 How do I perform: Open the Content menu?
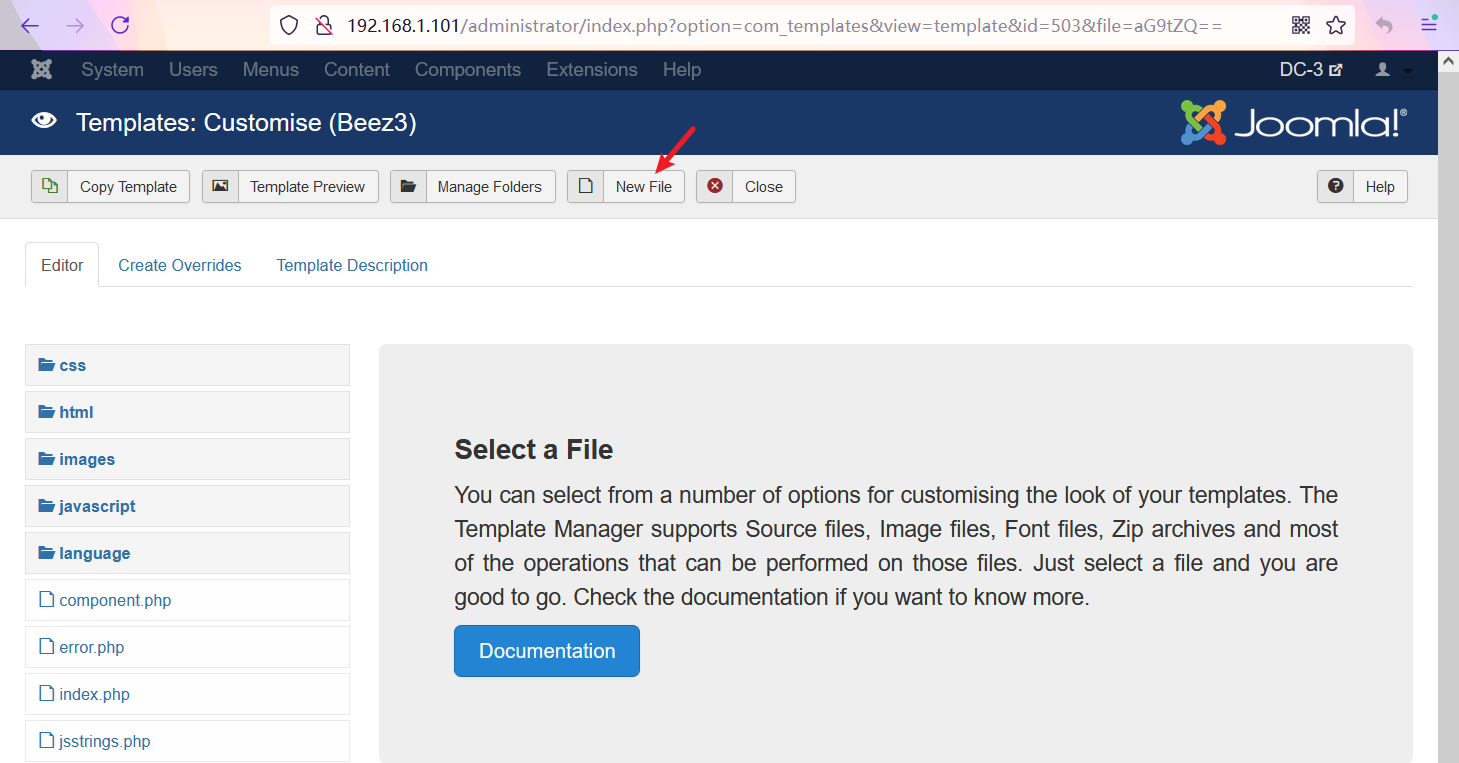point(357,70)
